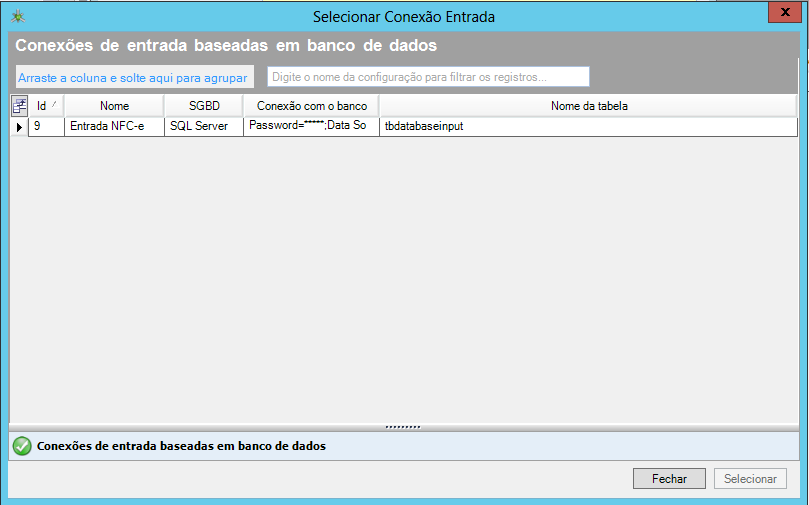This screenshot has height=505, width=809.
Task: Close the Selecionar Conexão Entrada window
Action: click(785, 12)
